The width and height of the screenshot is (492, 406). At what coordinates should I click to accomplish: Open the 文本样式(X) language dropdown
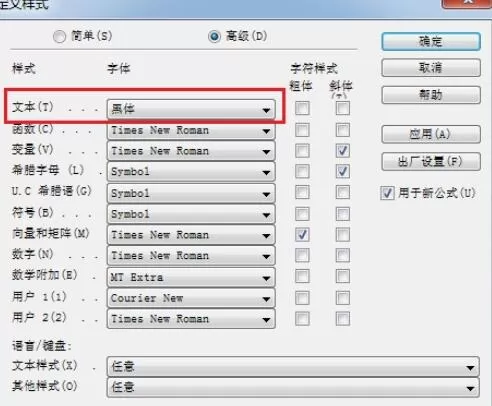(293, 367)
